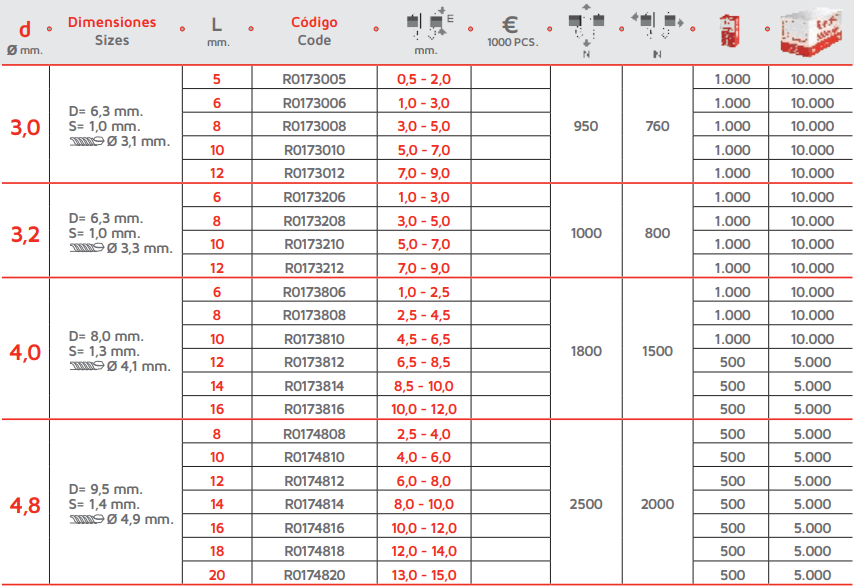Select diameter value 4,0

[x=25, y=352]
